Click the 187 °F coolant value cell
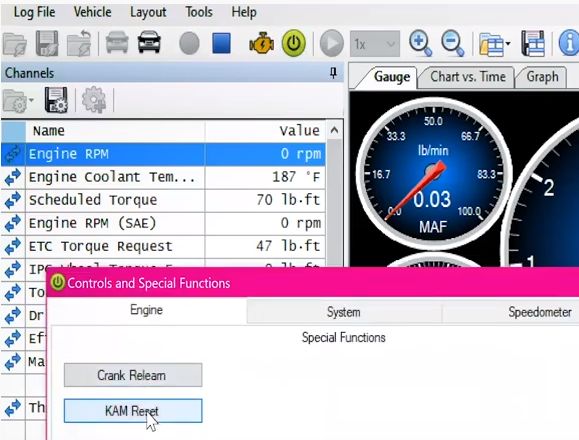579x440 pixels. tap(265, 177)
